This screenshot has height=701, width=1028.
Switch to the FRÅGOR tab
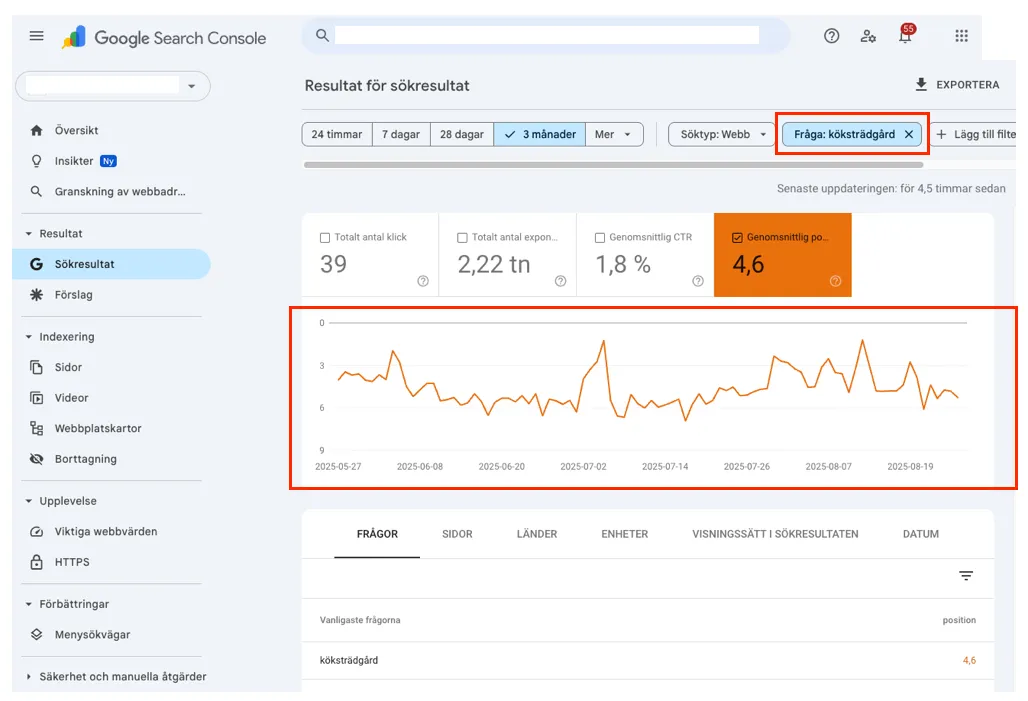377,534
